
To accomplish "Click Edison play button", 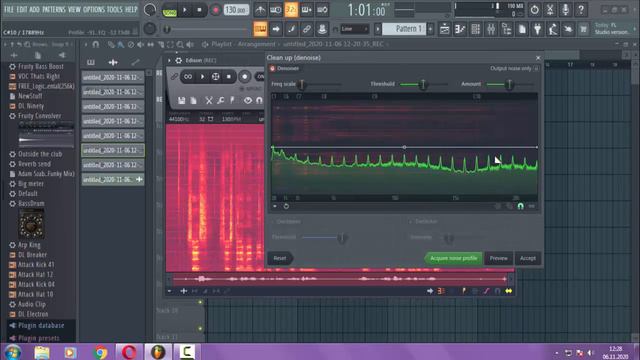I will [202, 76].
